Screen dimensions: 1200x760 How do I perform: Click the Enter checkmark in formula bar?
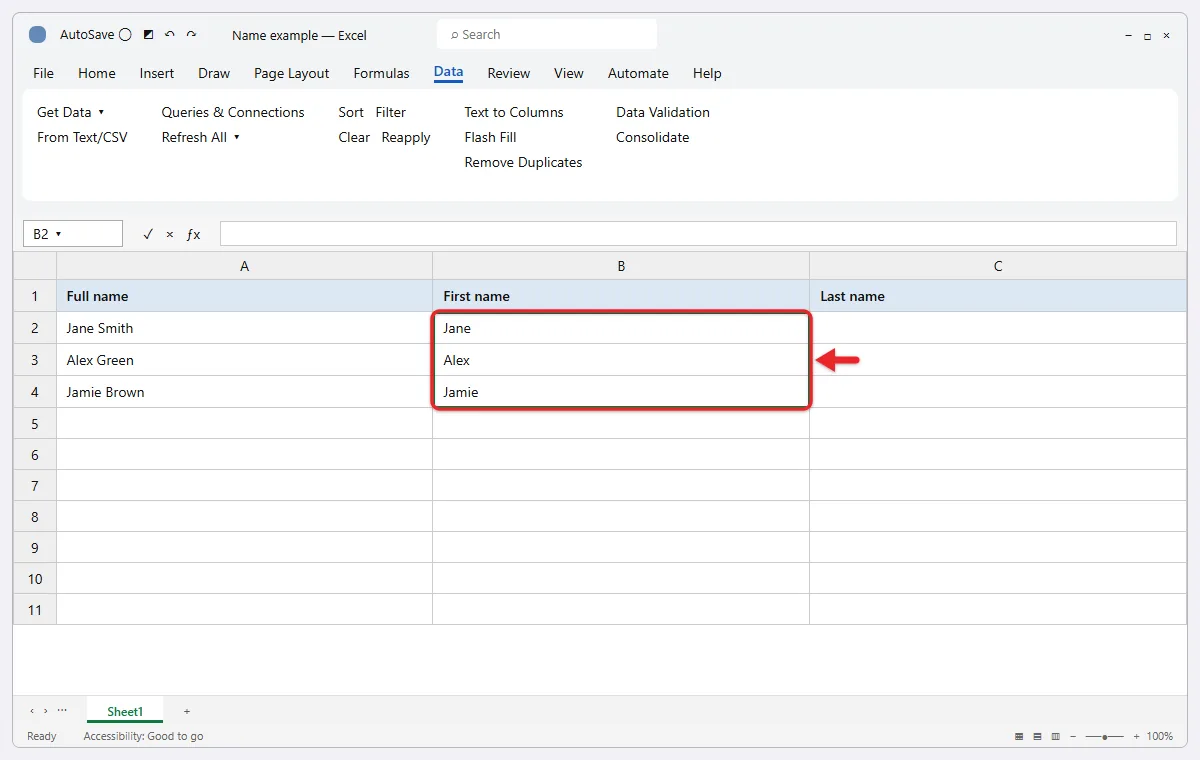click(x=148, y=234)
